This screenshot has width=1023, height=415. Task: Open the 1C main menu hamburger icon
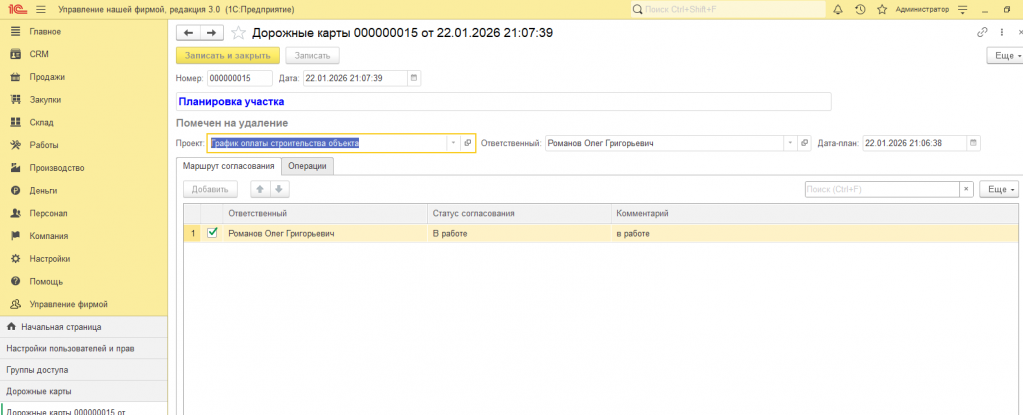point(41,10)
